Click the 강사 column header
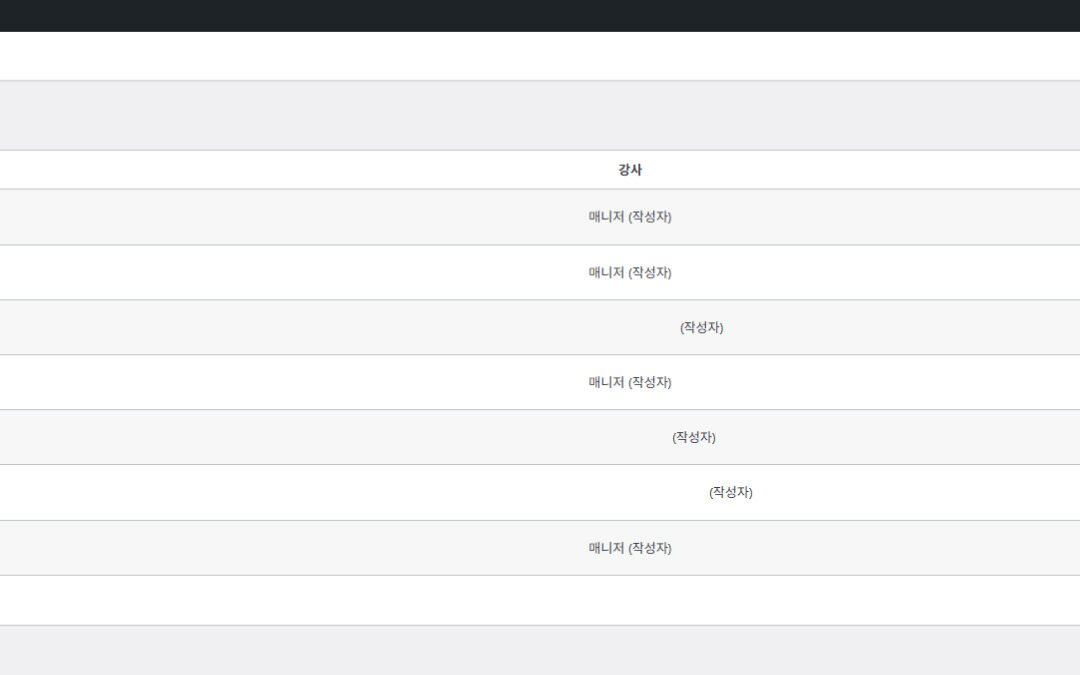Viewport: 1080px width, 675px height. click(x=630, y=169)
